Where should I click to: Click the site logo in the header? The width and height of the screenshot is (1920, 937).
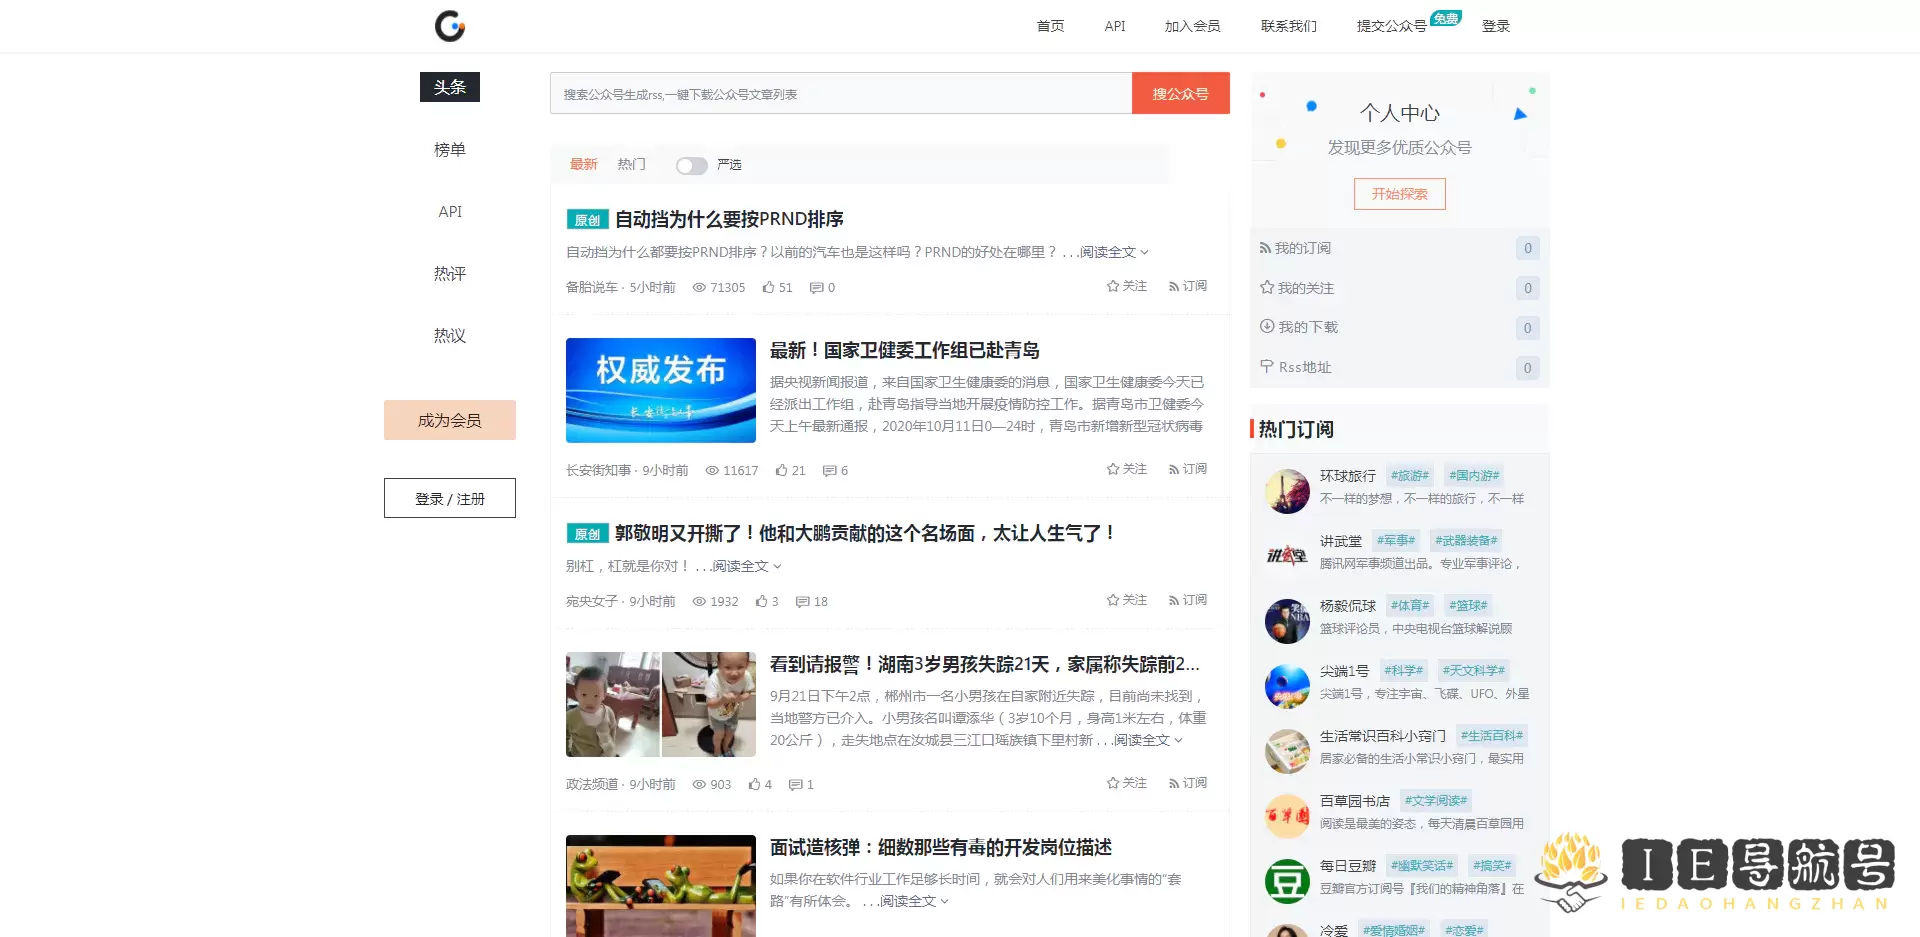point(450,26)
